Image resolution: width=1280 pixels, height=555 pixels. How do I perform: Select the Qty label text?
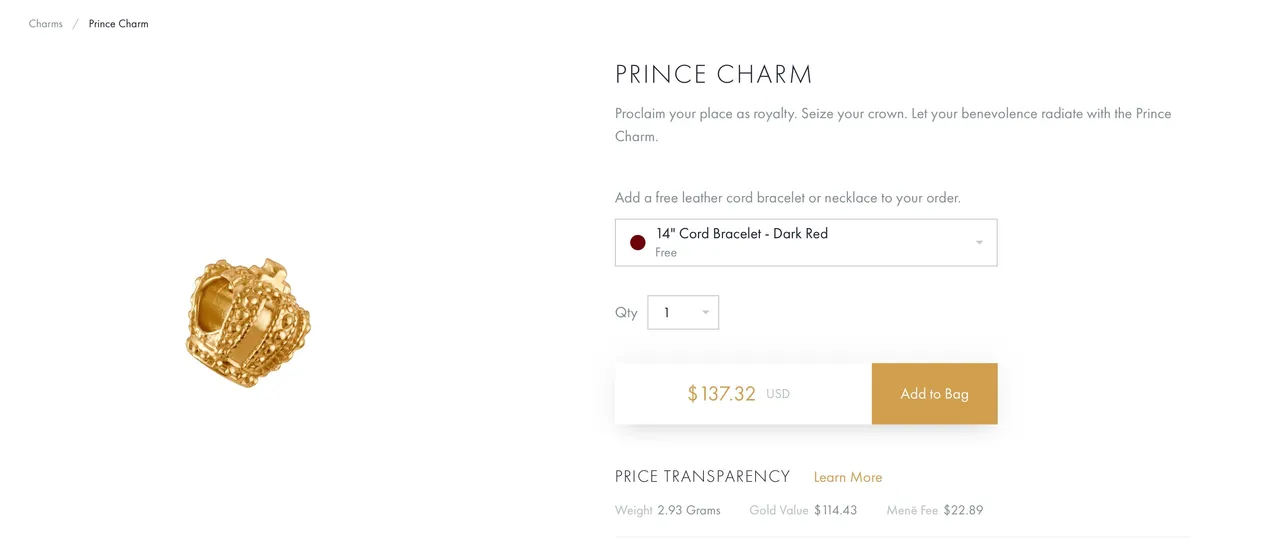pyautogui.click(x=626, y=312)
